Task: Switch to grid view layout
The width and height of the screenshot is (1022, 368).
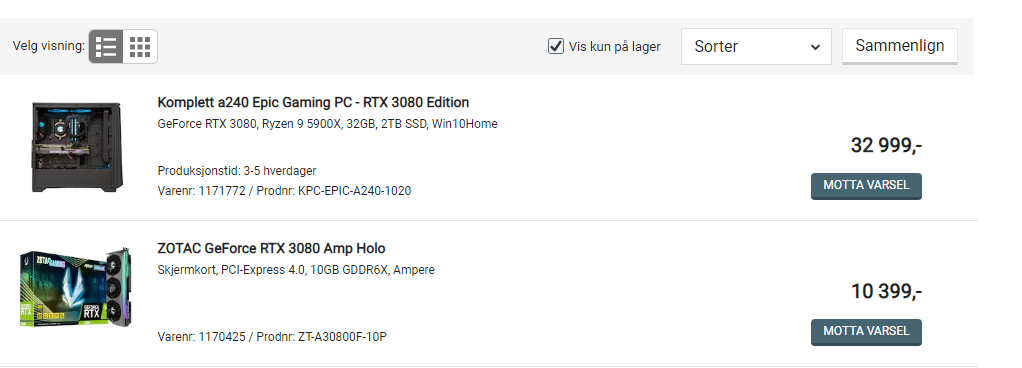Action: (x=140, y=46)
